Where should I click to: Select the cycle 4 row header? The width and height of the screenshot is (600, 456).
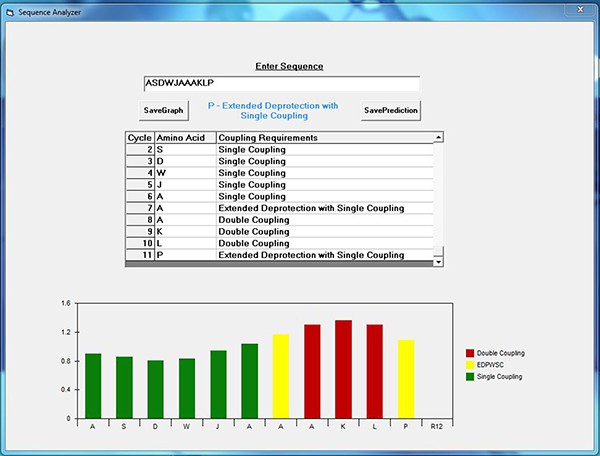click(x=140, y=173)
